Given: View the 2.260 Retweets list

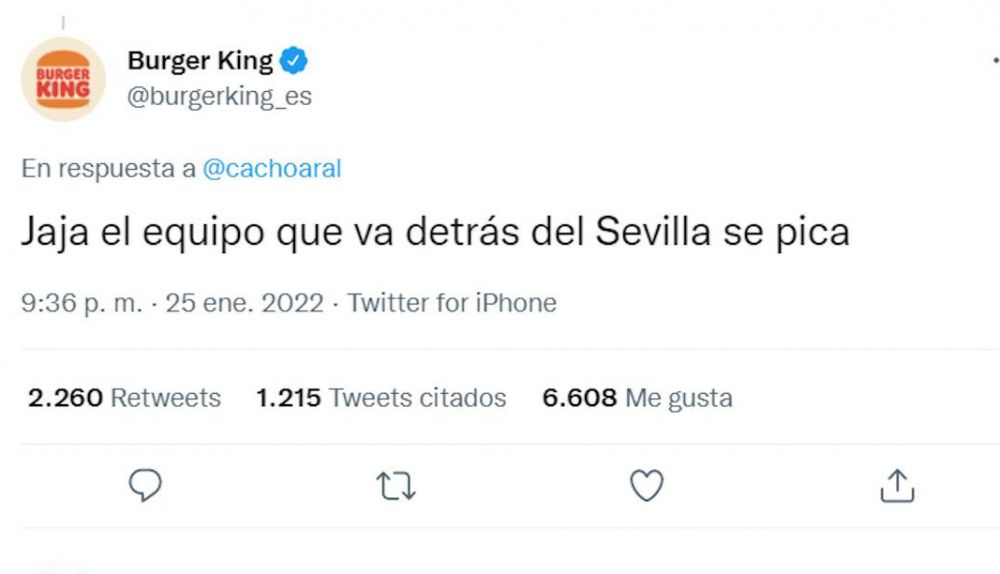Looking at the screenshot, I should point(125,398).
